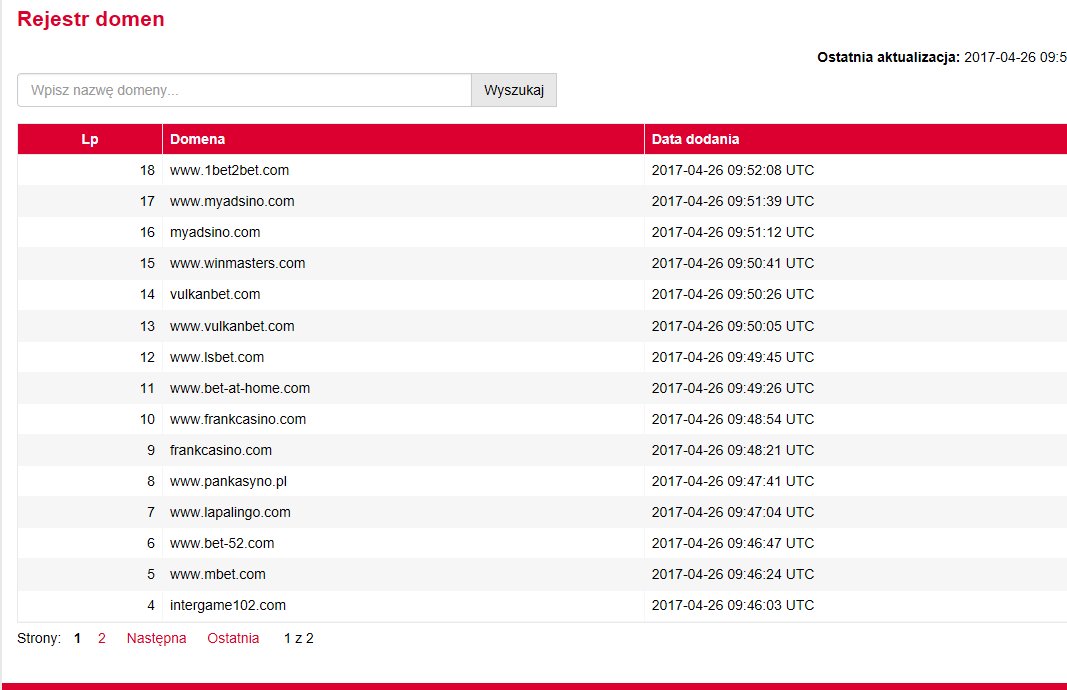Select www.vulkanbet.com domain entry
Screen dimensions: 1067x690
tap(232, 326)
